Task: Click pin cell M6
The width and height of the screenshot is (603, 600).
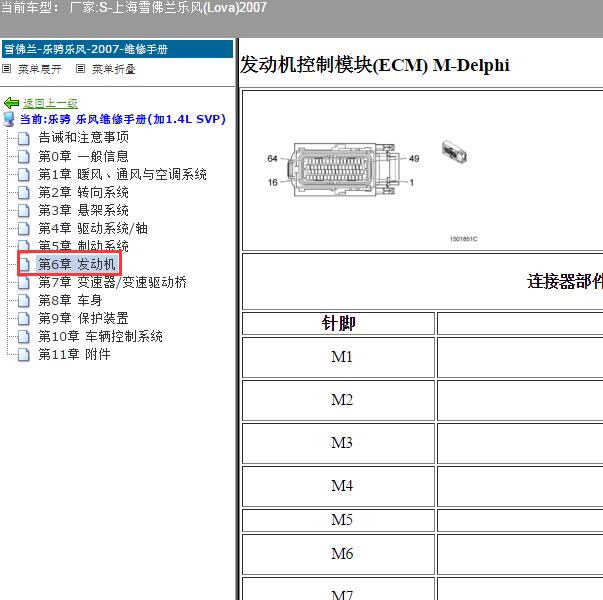Action: coord(338,554)
